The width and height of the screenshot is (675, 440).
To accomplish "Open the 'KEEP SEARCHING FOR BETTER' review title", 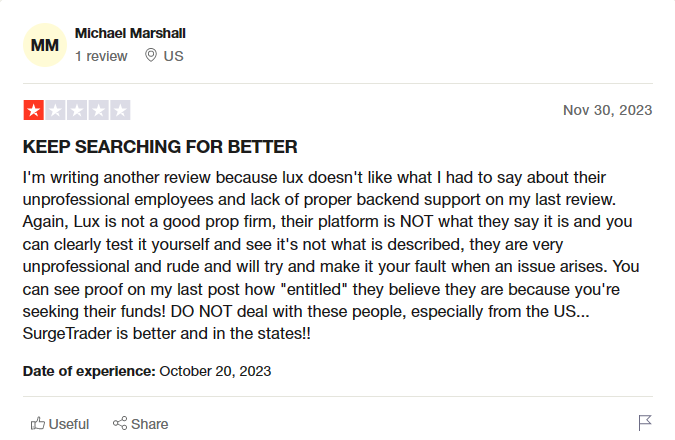I will click(160, 147).
